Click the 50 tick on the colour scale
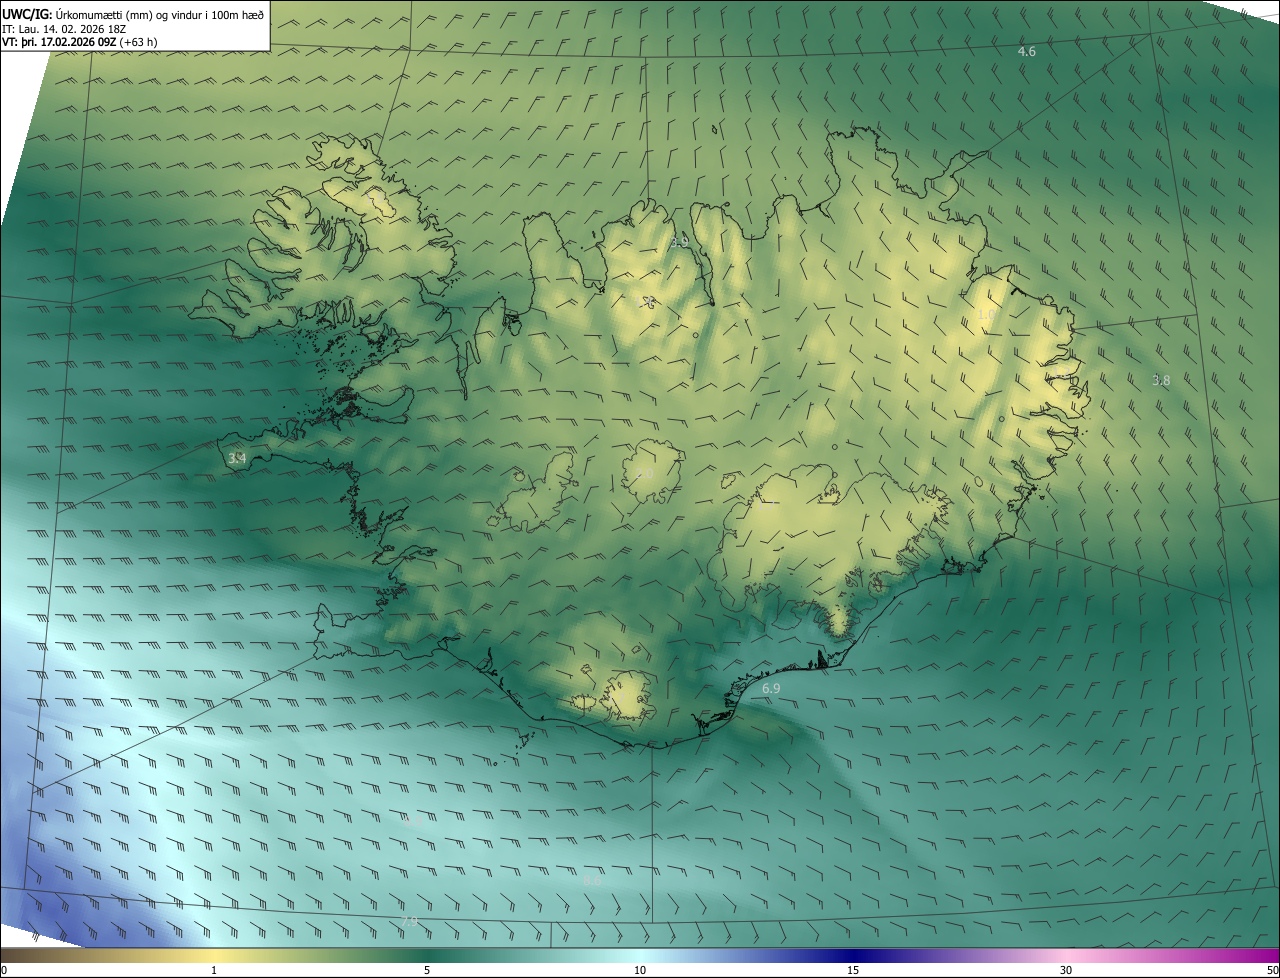This screenshot has height=978, width=1280. [x=1272, y=970]
